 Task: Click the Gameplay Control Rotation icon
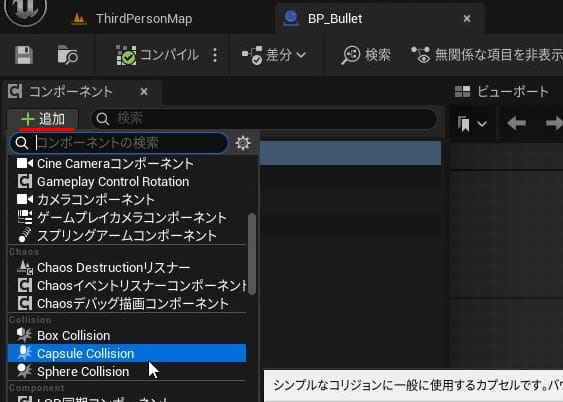pos(25,182)
